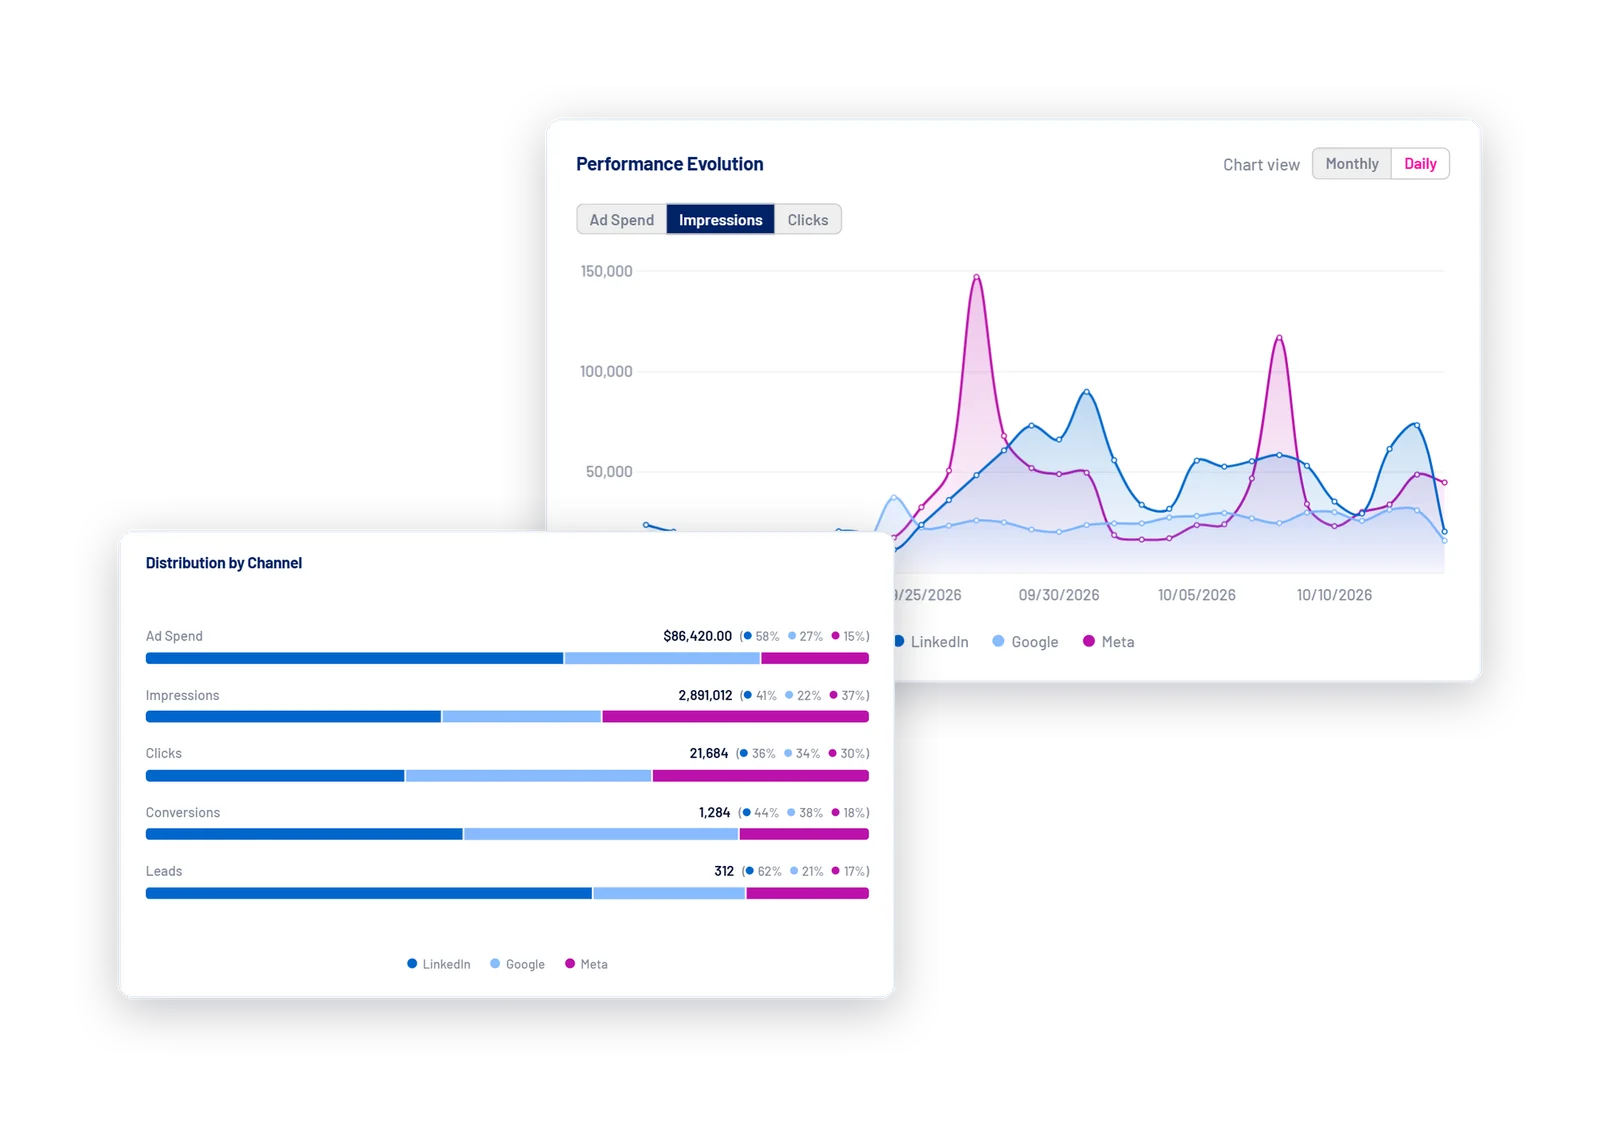Click the 10/05/2026 axis date label

(x=1196, y=595)
